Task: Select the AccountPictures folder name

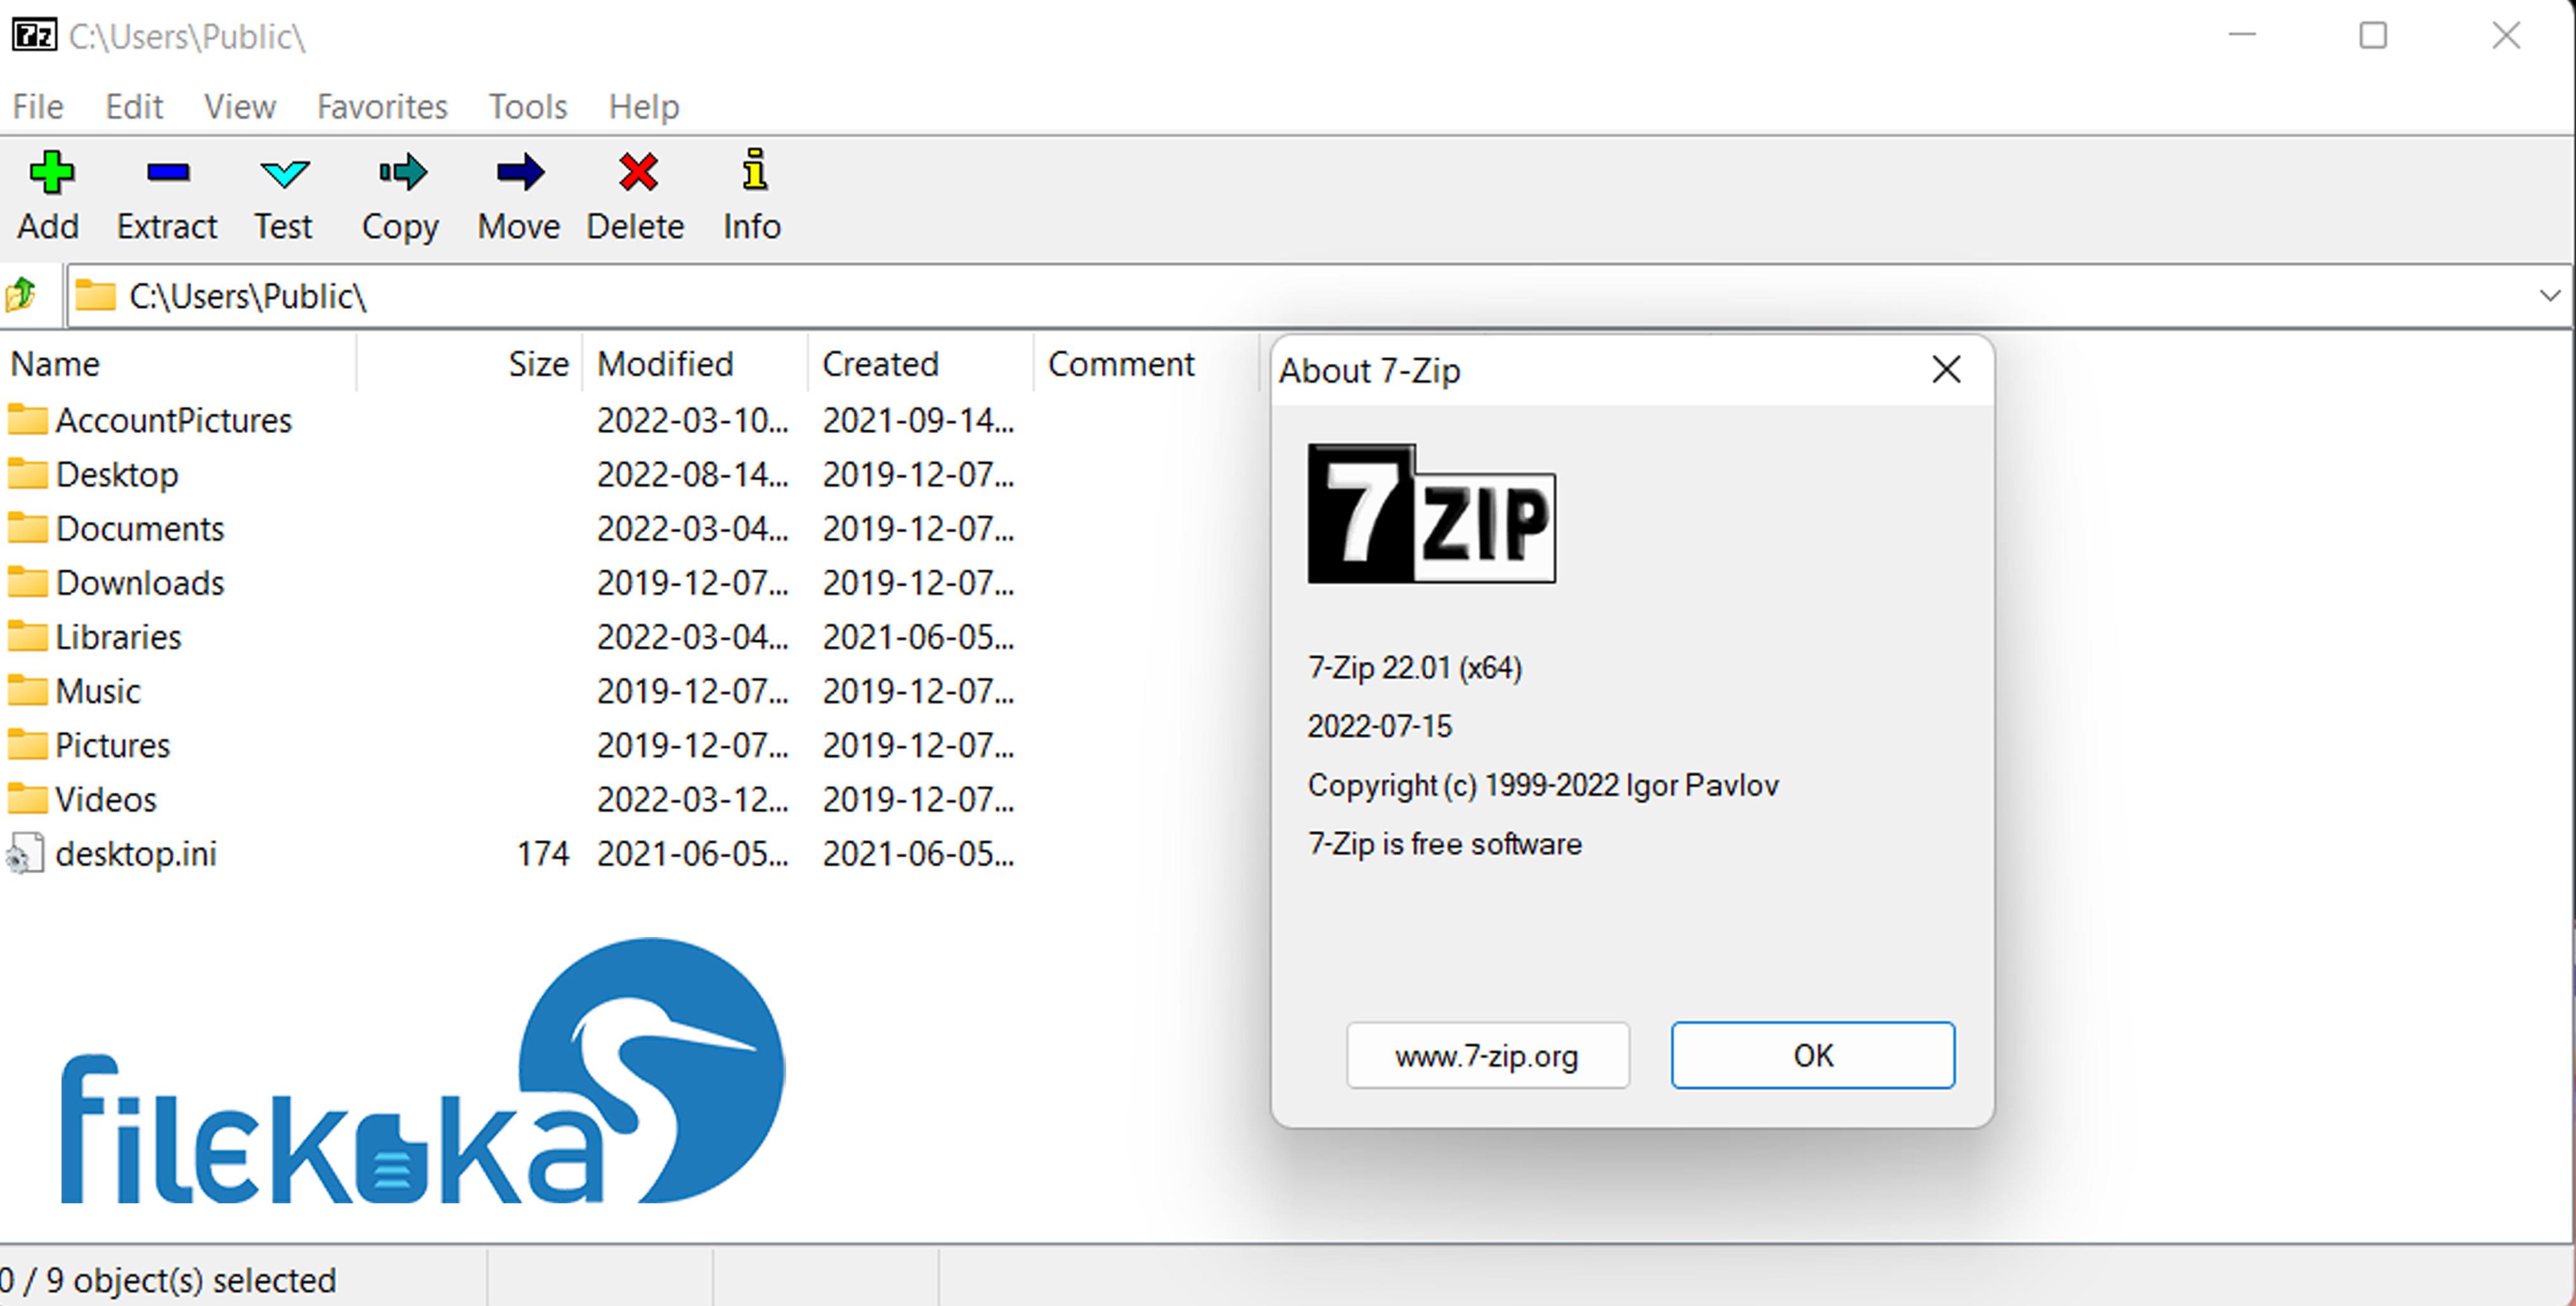Action: 174,421
